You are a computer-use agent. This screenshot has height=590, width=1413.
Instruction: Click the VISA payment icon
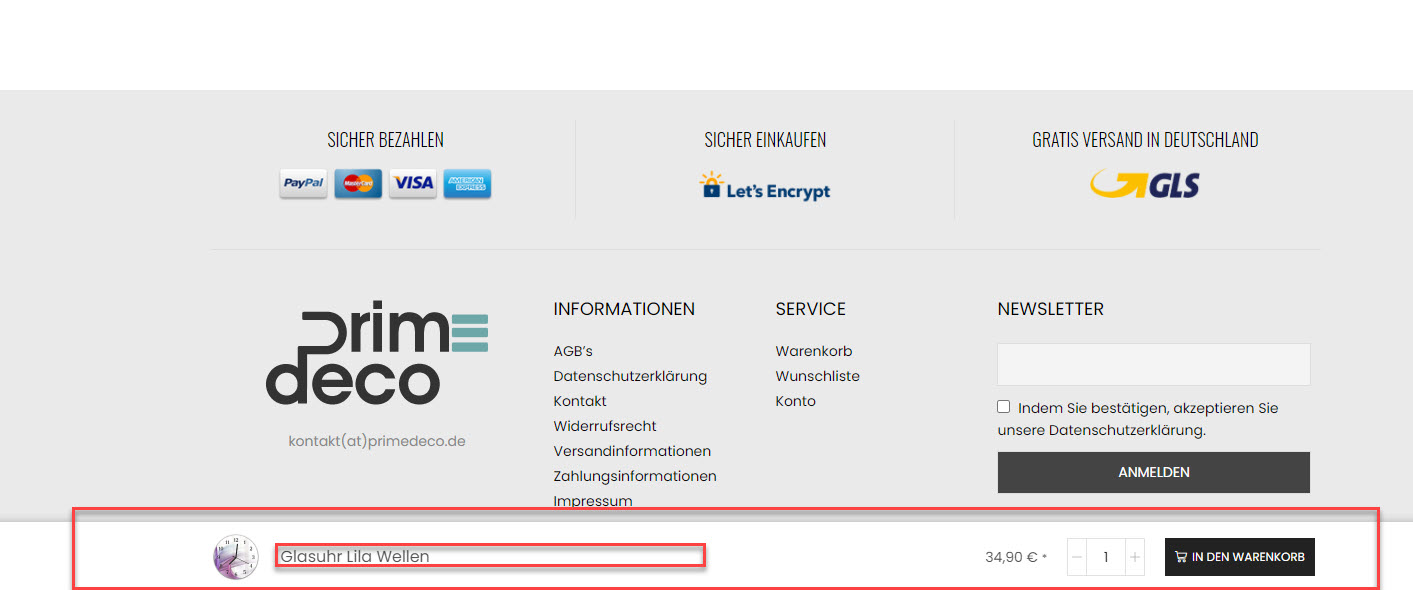click(413, 183)
